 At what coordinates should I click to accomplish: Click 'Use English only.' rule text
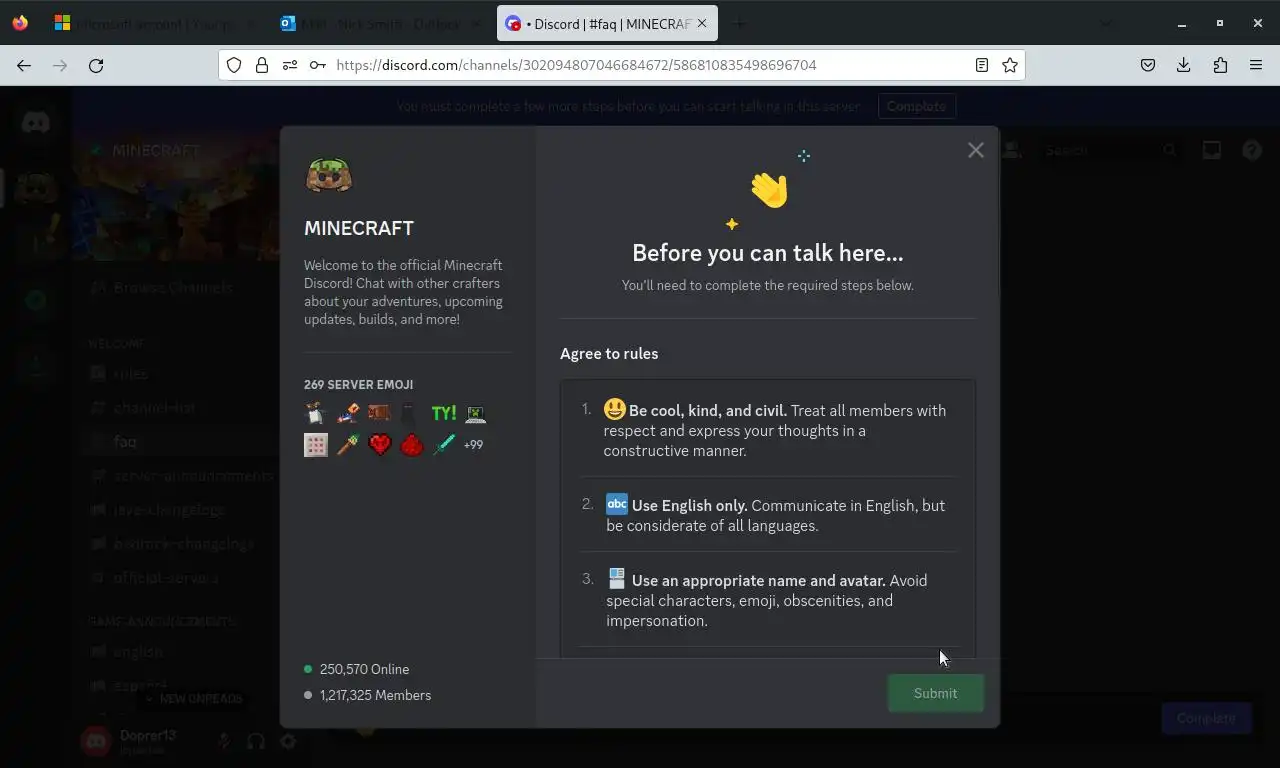690,505
